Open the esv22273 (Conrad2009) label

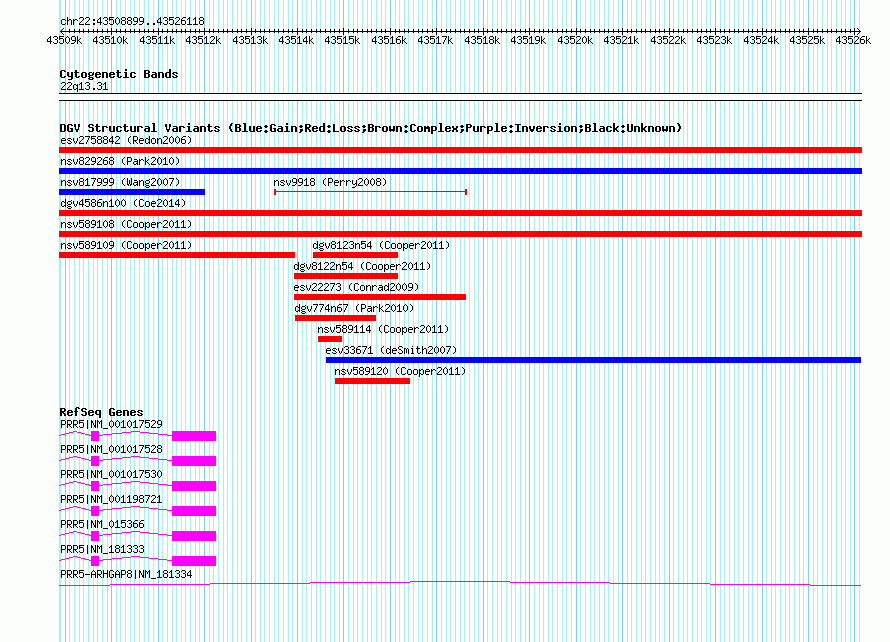(x=356, y=287)
